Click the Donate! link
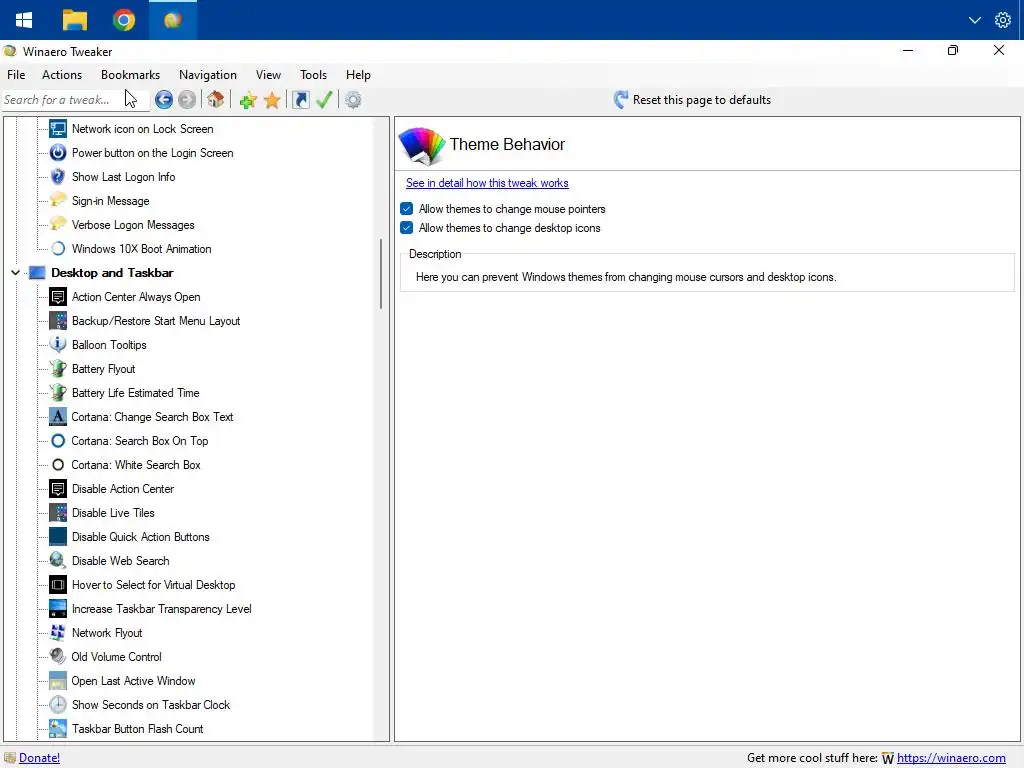The height and width of the screenshot is (768, 1024). [x=39, y=758]
